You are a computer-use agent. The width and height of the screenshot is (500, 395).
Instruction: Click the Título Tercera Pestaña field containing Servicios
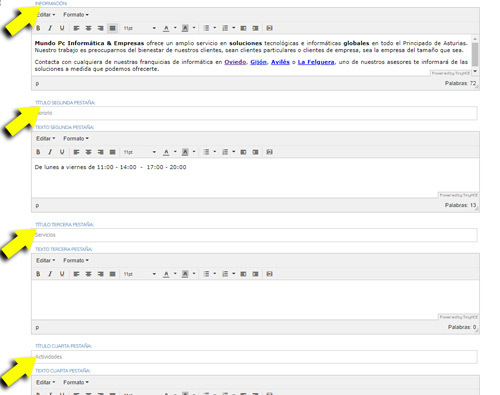click(256, 235)
